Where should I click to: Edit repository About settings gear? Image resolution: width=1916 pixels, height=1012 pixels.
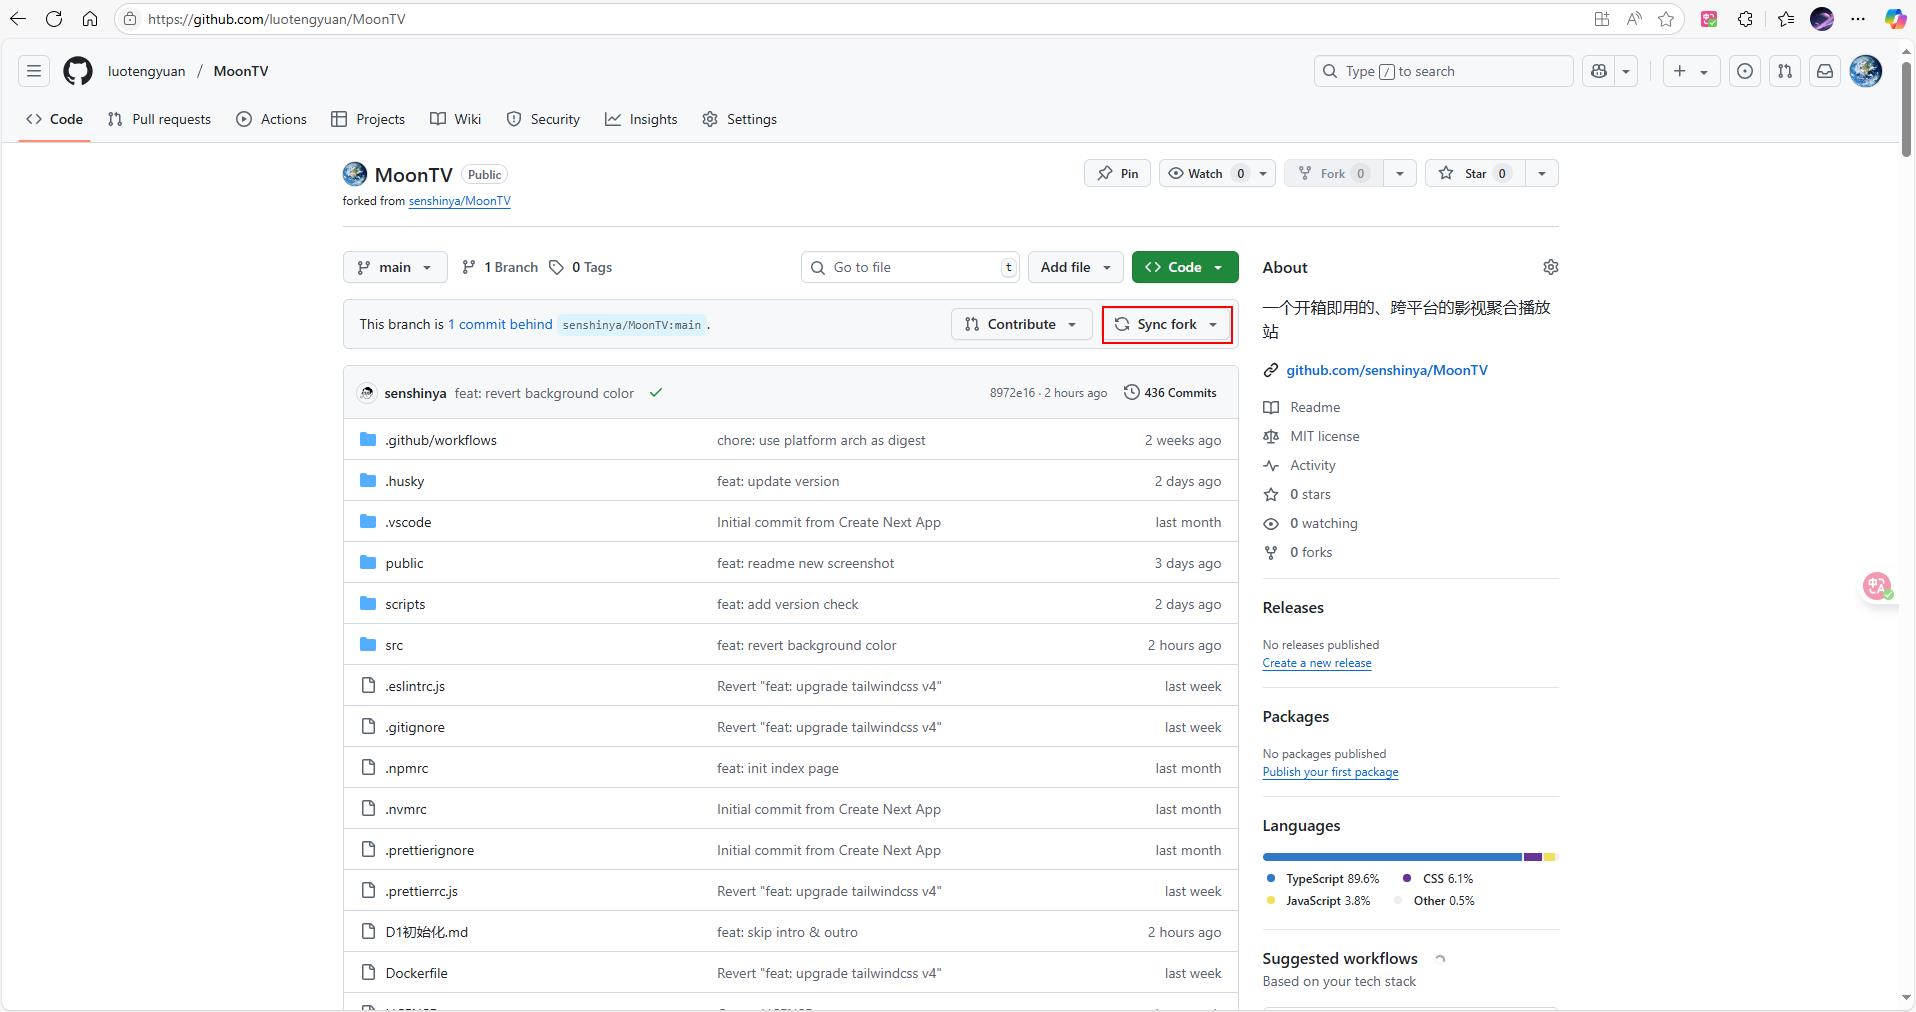tap(1551, 267)
